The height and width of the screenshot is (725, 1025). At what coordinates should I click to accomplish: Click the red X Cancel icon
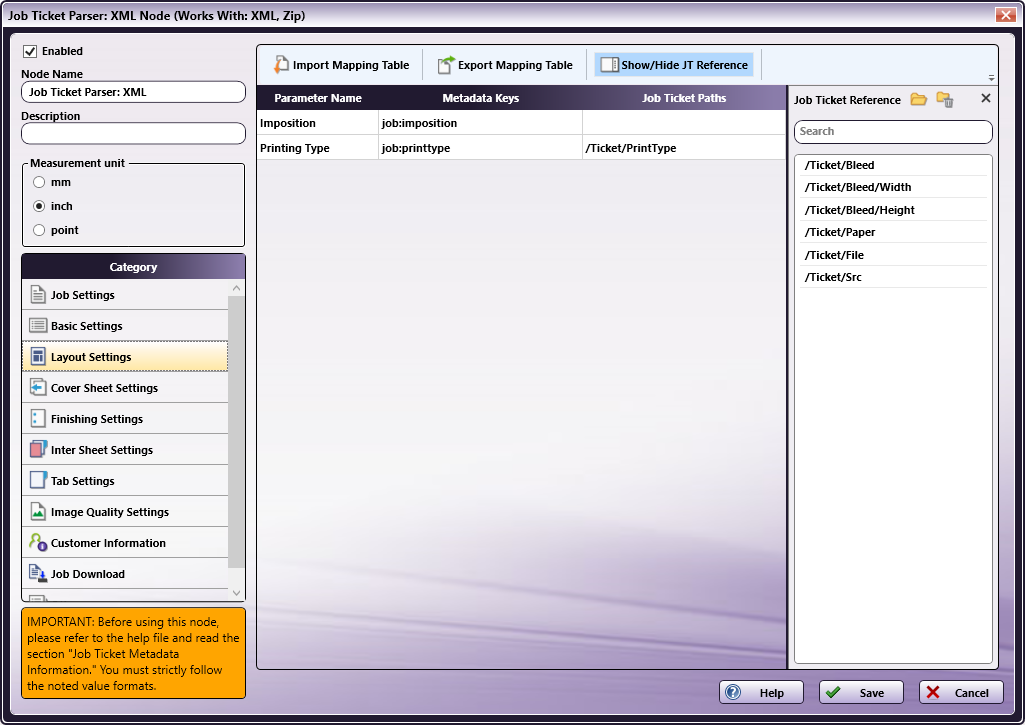click(933, 692)
